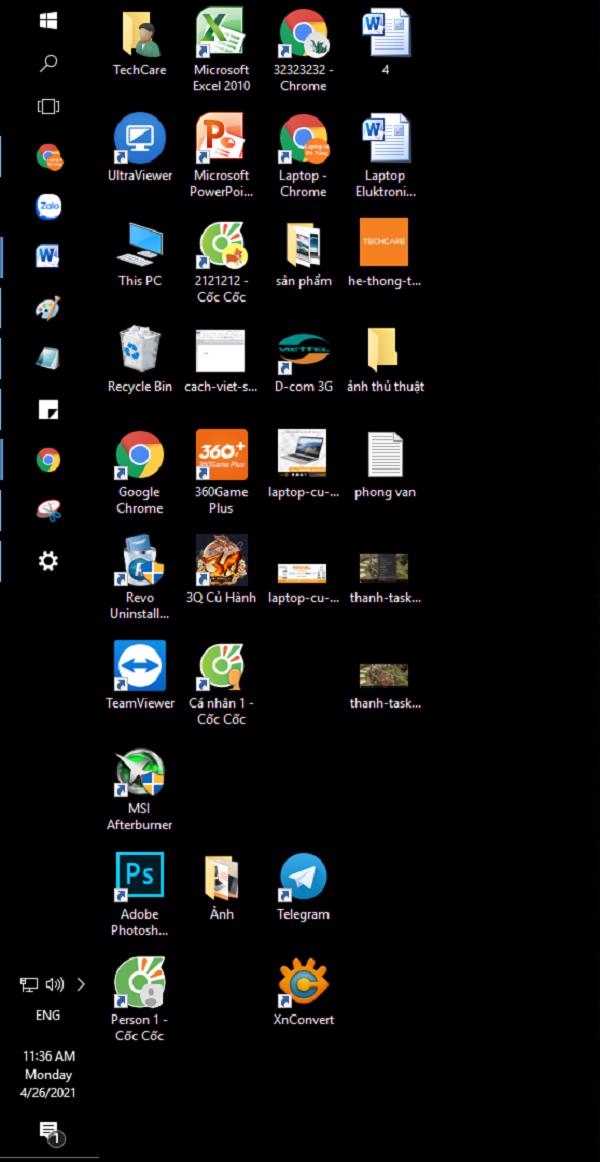Expand hidden tray icons chevron
Image resolution: width=600 pixels, height=1162 pixels.
click(81, 984)
